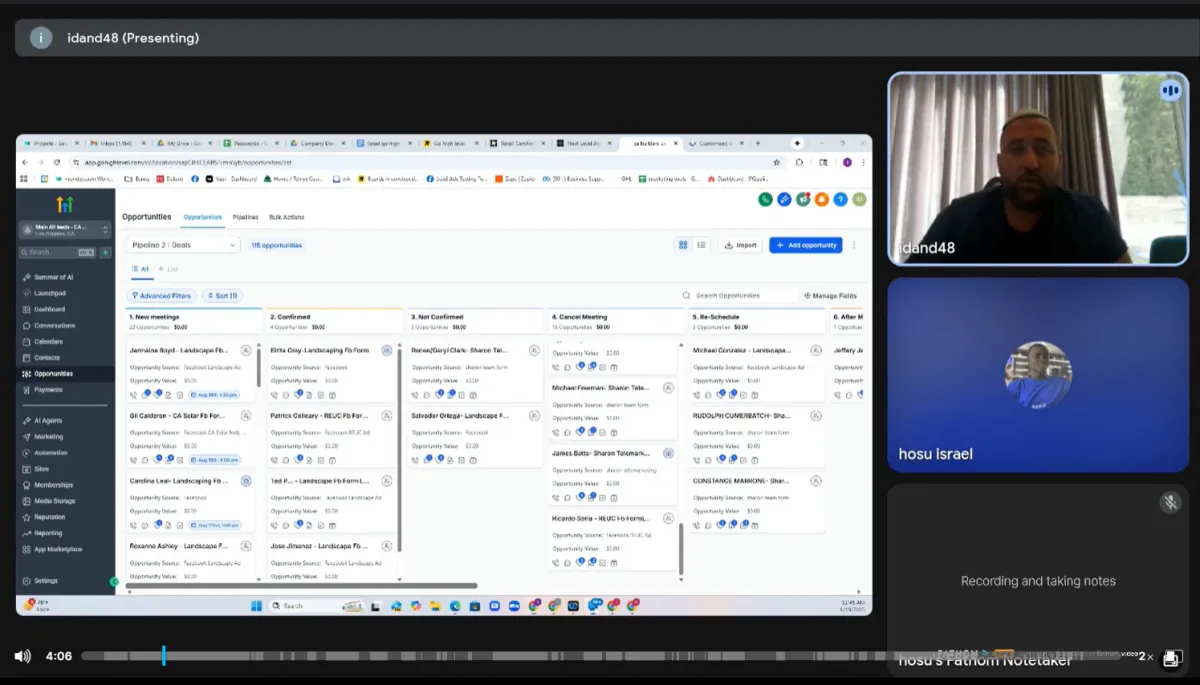Expand the Pipeline 2 : Deals dropdown

point(184,245)
